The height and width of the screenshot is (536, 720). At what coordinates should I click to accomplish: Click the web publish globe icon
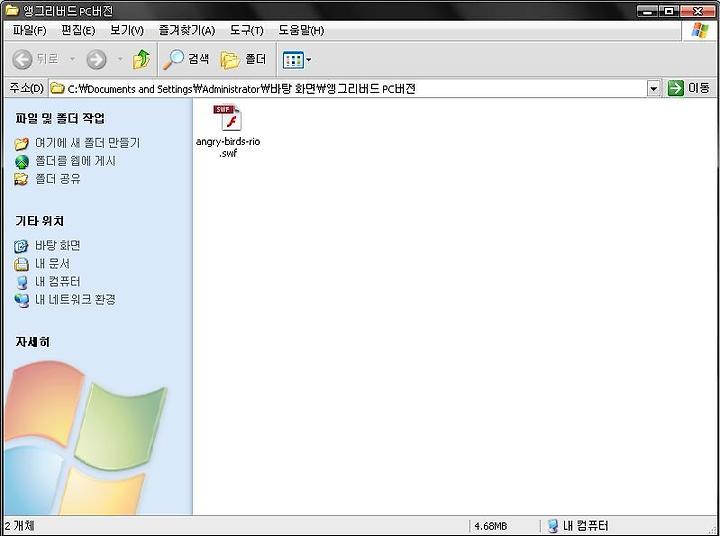pyautogui.click(x=22, y=162)
